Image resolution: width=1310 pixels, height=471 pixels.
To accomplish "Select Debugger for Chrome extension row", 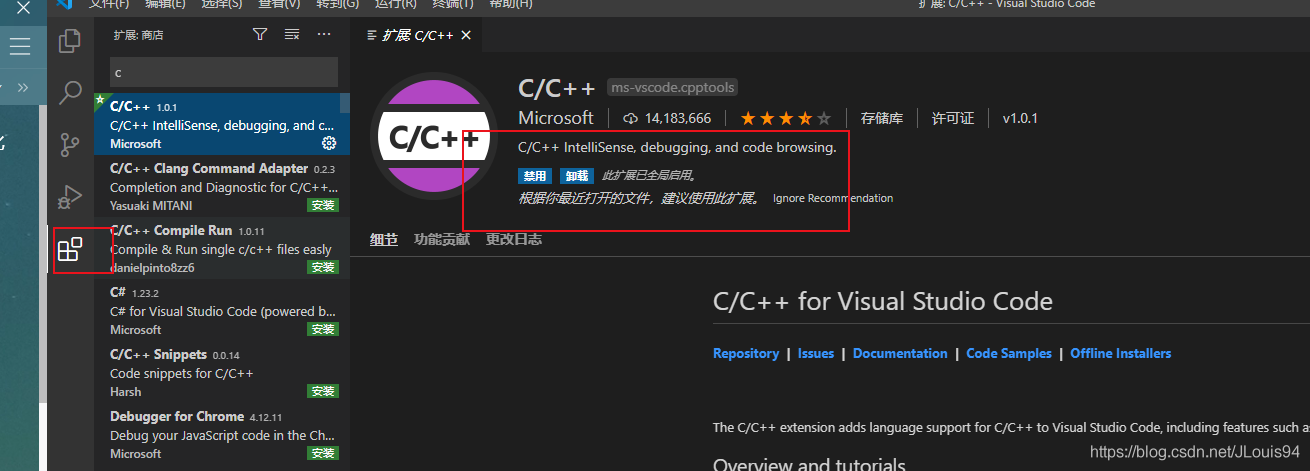I will pyautogui.click(x=222, y=434).
